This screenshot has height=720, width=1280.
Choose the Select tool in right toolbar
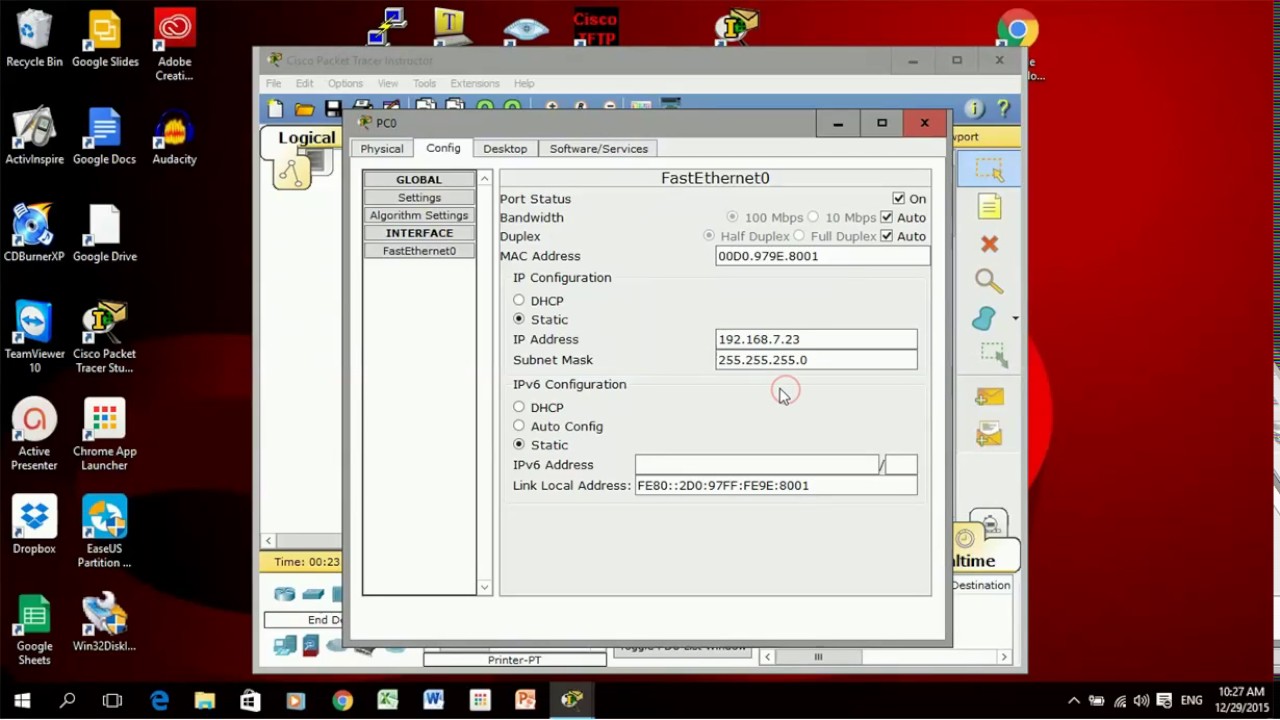click(x=989, y=169)
